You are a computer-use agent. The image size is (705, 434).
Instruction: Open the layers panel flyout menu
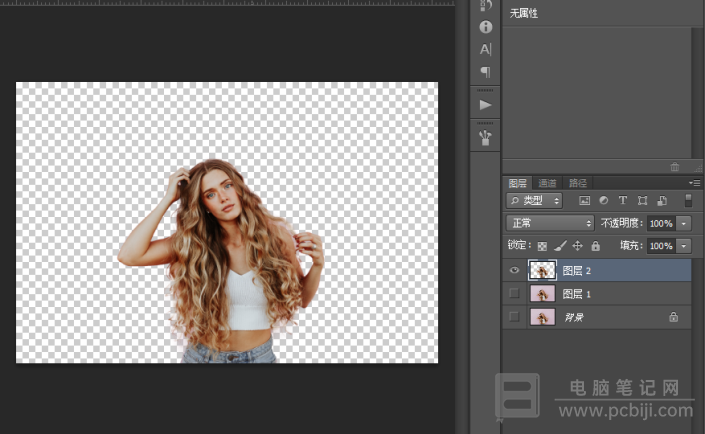point(694,183)
